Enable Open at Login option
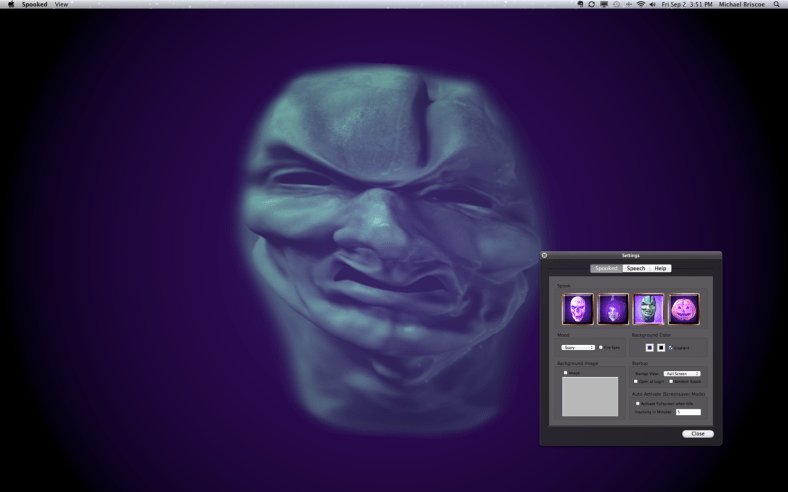This screenshot has width=788, height=492. point(636,381)
